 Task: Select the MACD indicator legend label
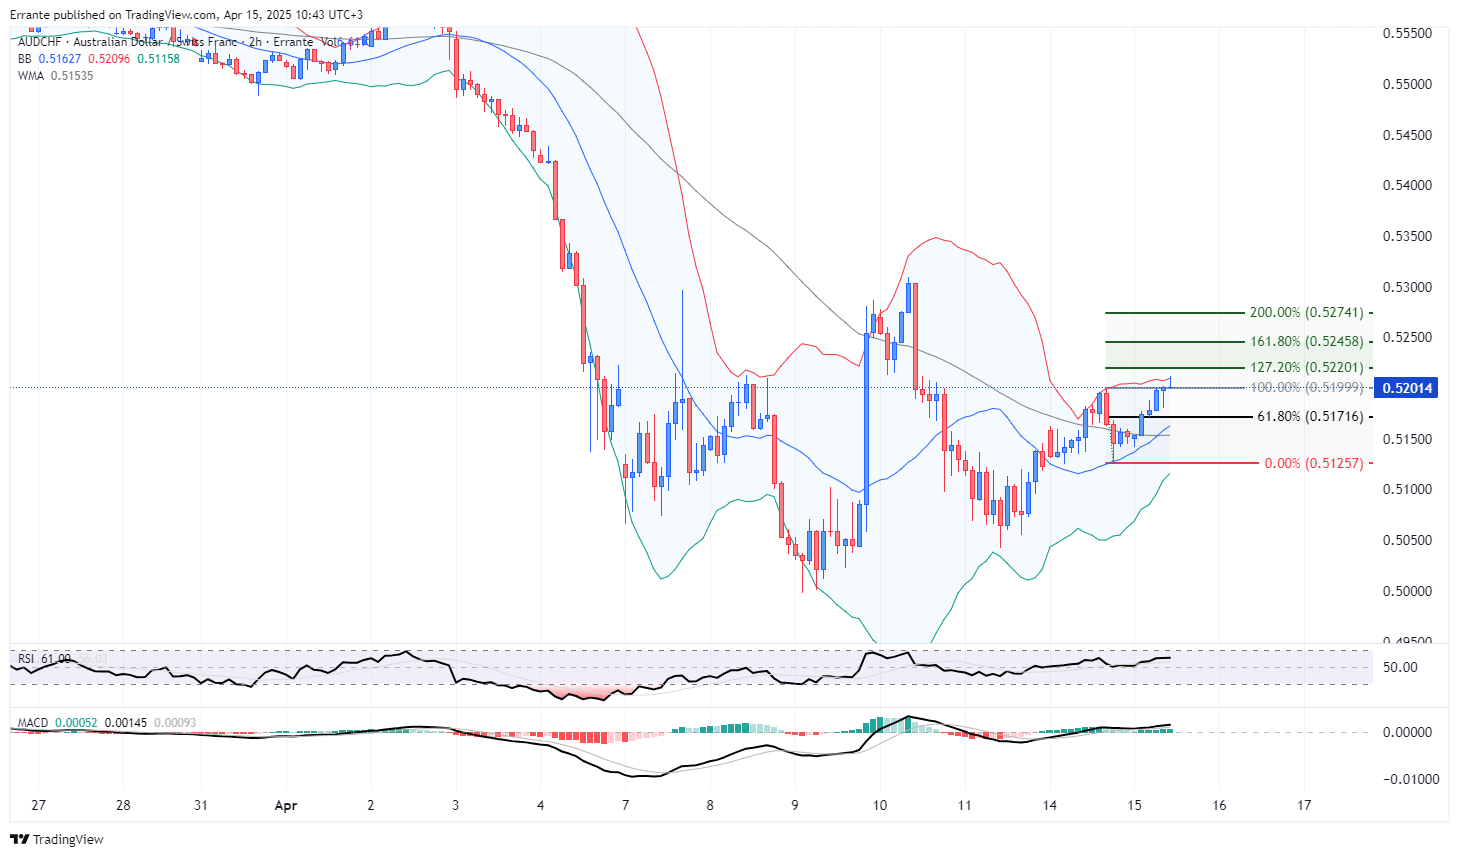click(x=32, y=722)
